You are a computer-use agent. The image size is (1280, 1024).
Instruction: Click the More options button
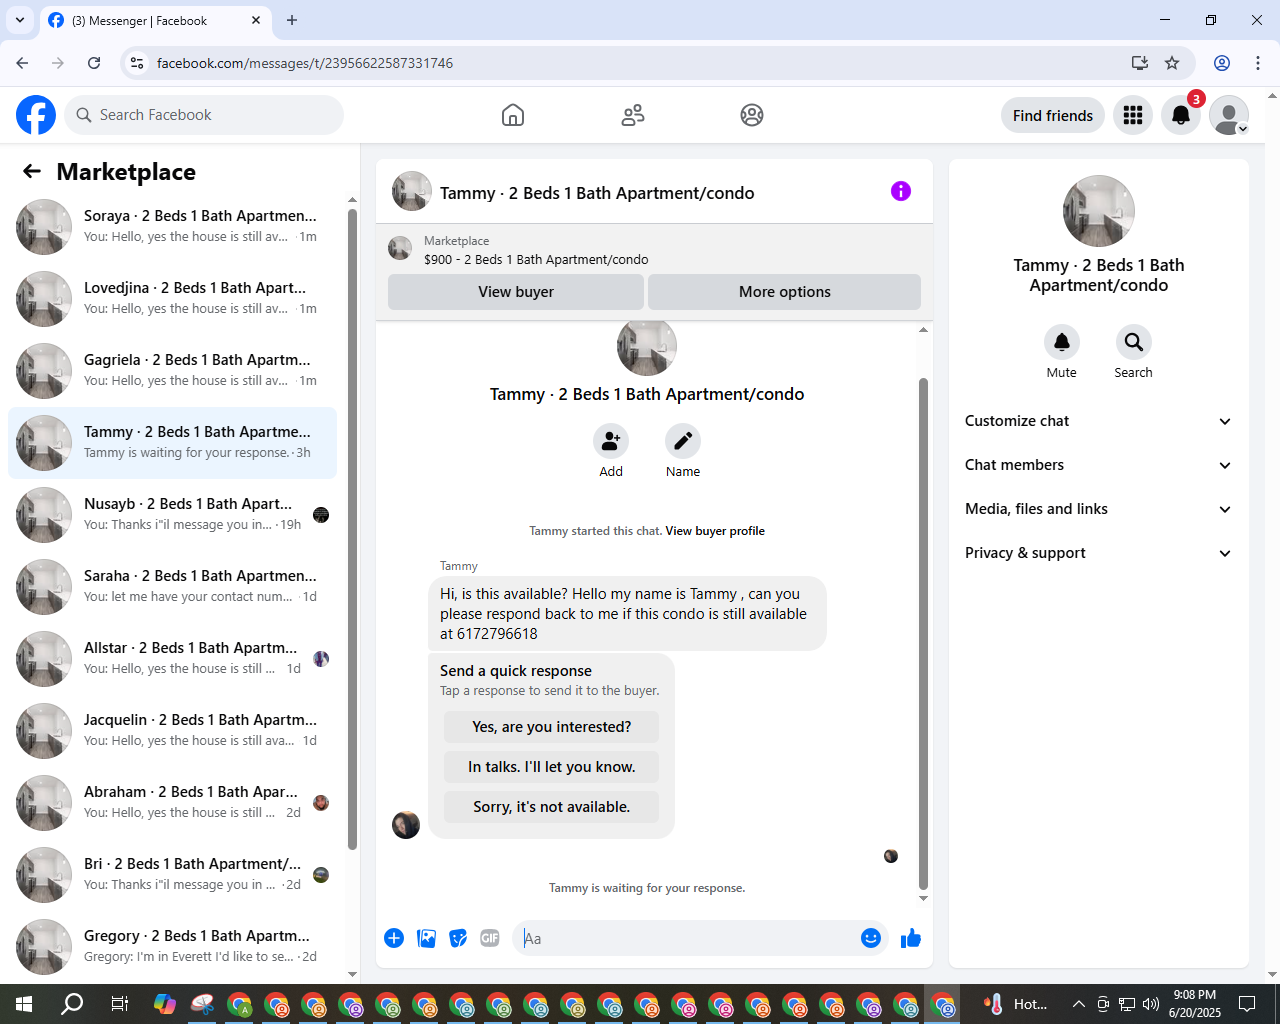click(x=785, y=292)
